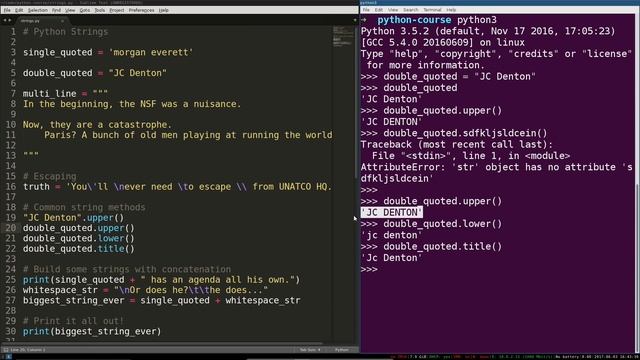Click the minimap code preview
This screenshot has width=640, height=360.
pos(343,37)
